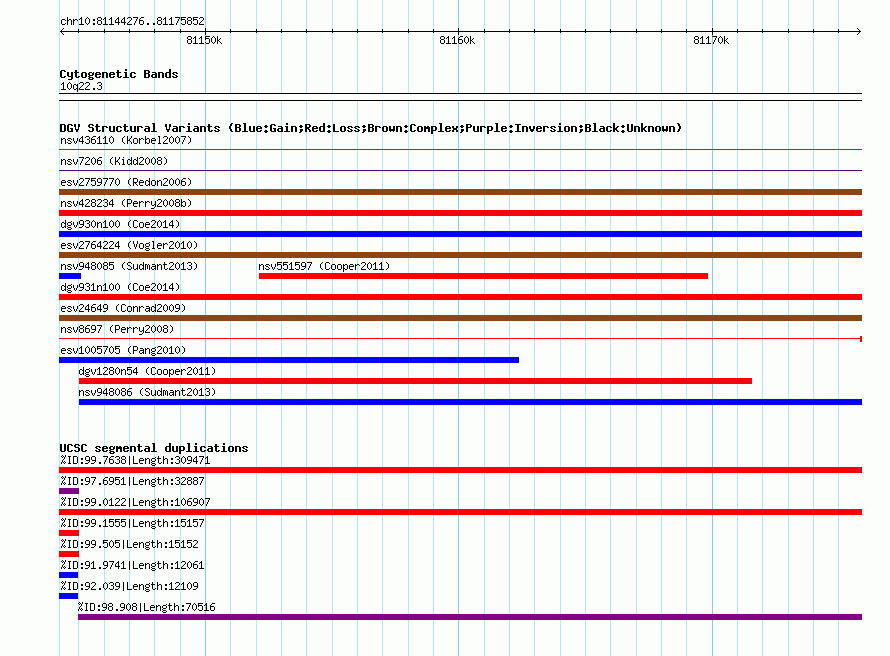Click the blue bar under dgv930n100
The width and height of the screenshot is (890, 656).
click(x=460, y=234)
